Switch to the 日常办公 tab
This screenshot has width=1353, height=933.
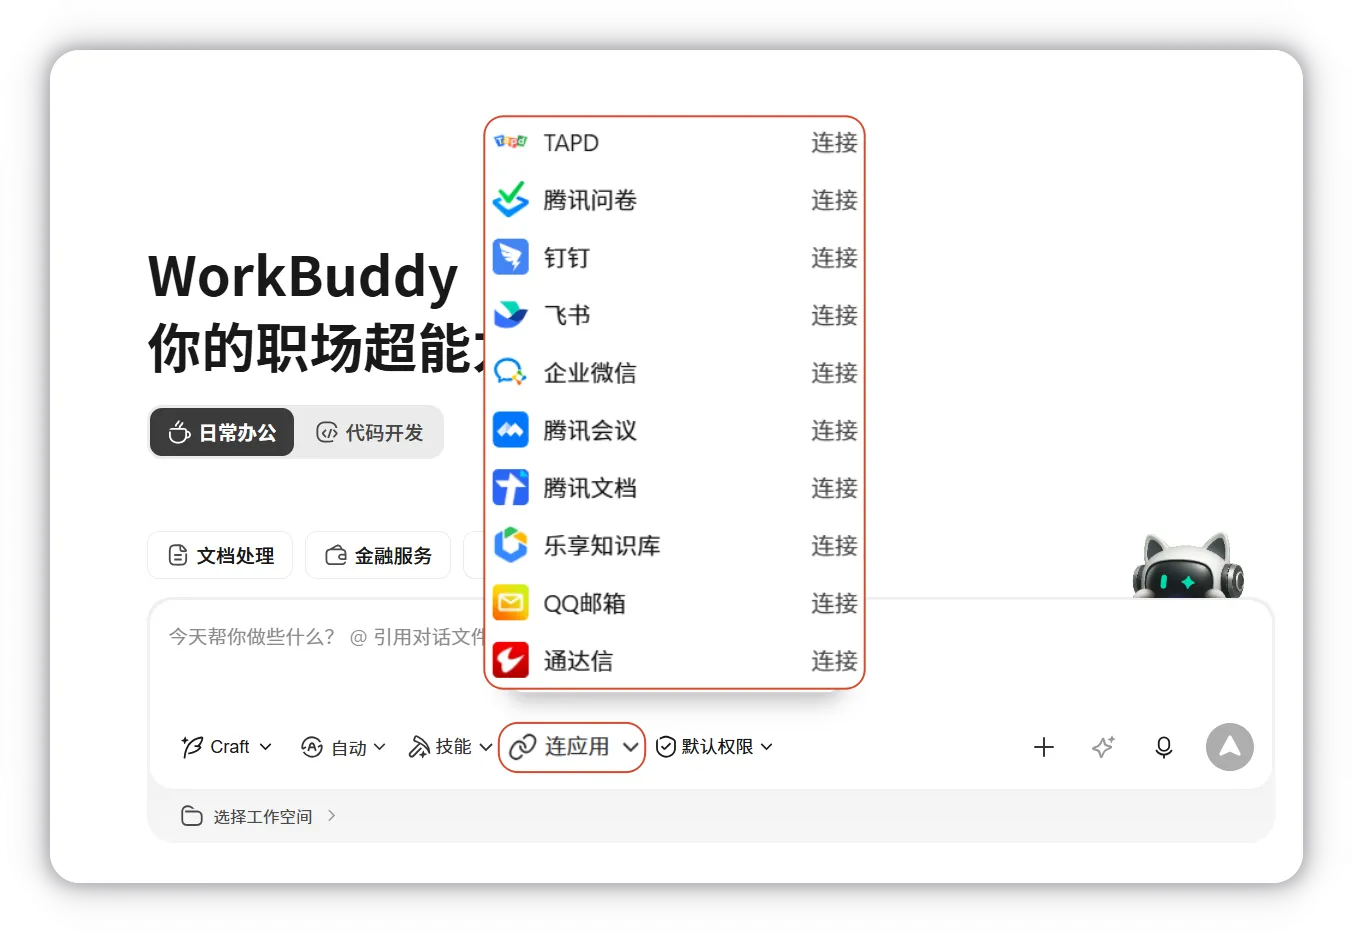[x=222, y=432]
